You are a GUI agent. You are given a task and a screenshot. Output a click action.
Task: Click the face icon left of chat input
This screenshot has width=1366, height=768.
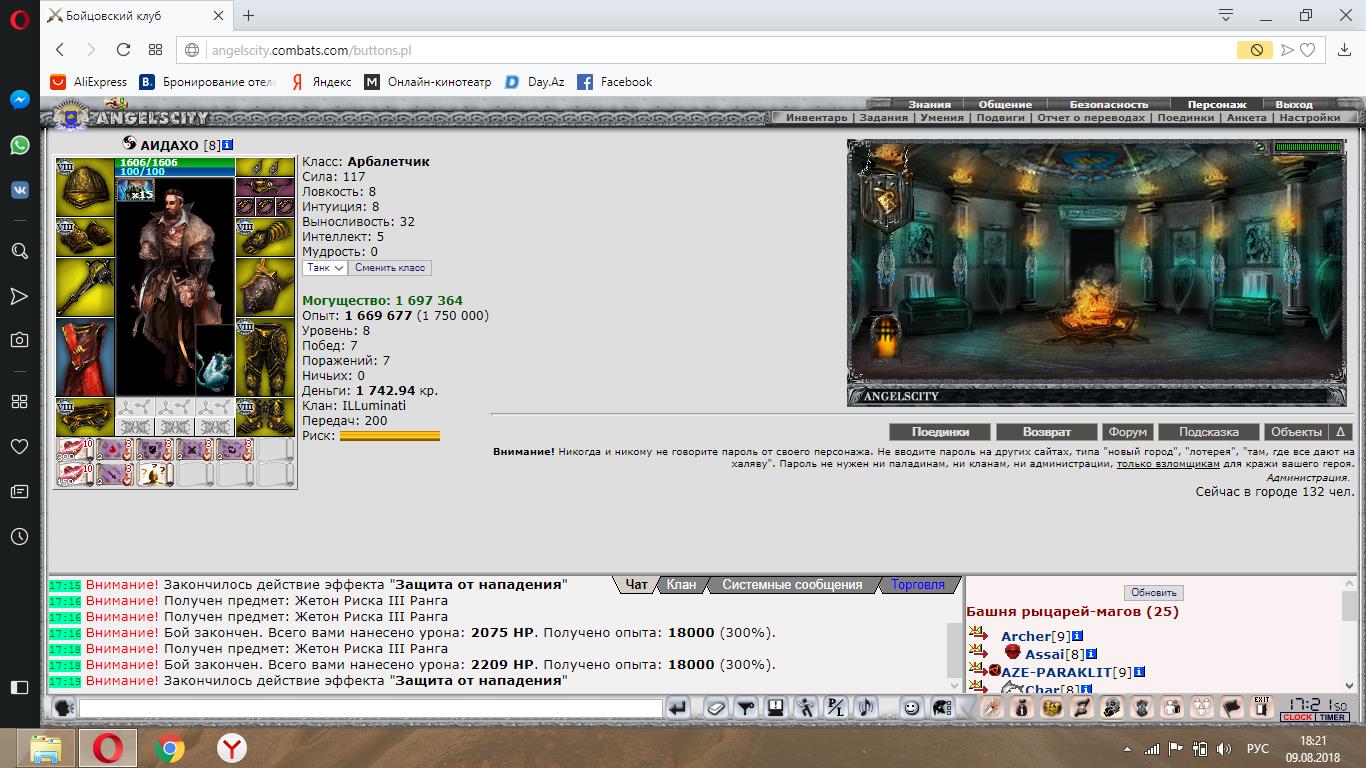(64, 708)
